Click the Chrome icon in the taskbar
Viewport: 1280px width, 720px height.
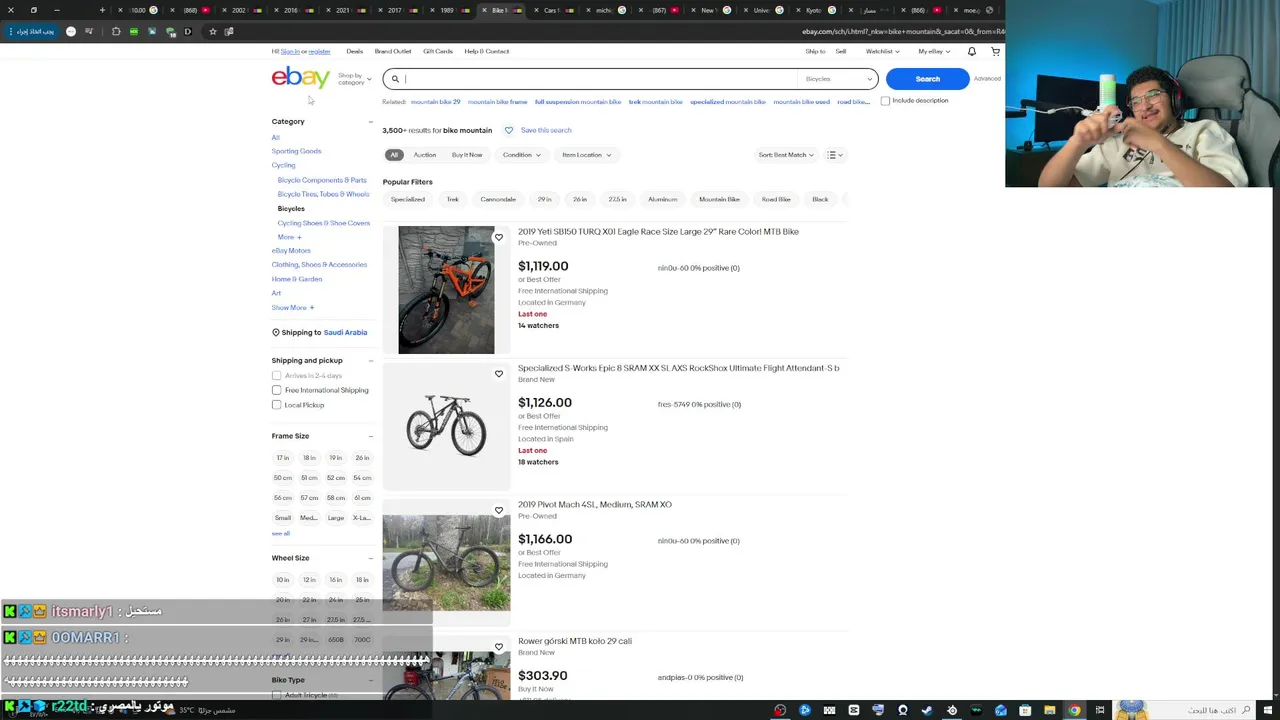point(1074,711)
